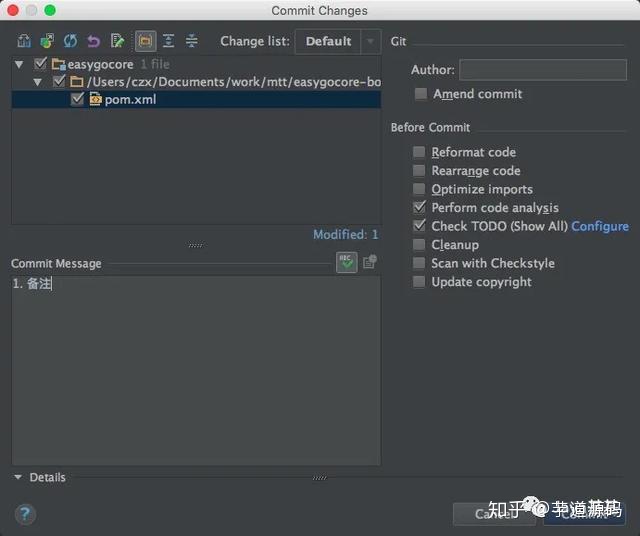The height and width of the screenshot is (536, 640).
Task: Enable Scan with Checkstyle checkbox
Action: 419,263
